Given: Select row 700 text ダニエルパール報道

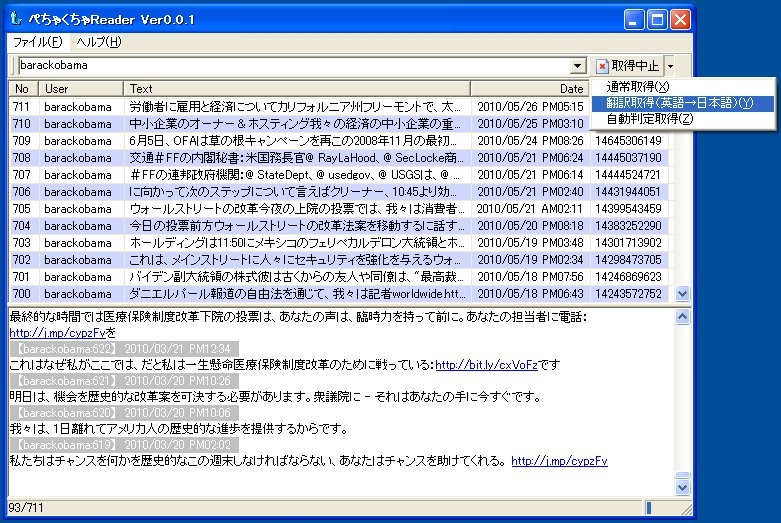Looking at the screenshot, I should [297, 293].
